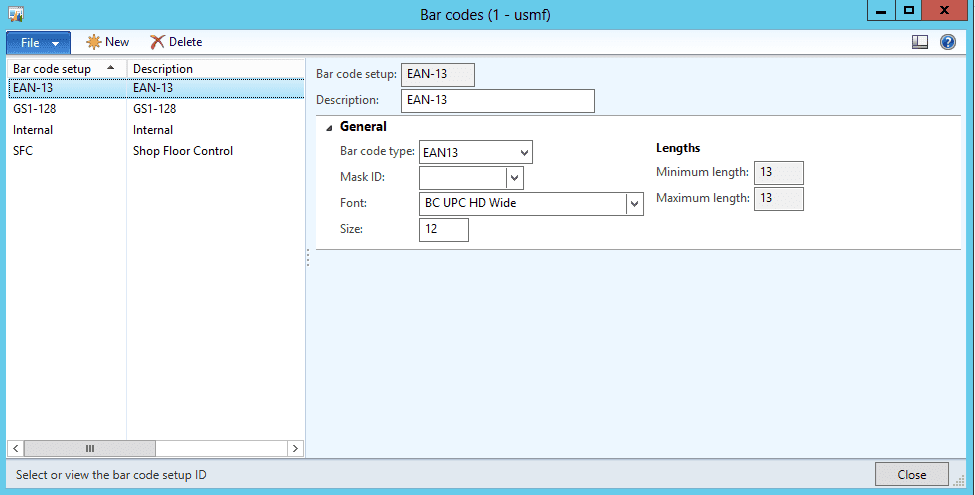Expand the Bar code type dropdown
Image resolution: width=975 pixels, height=495 pixels.
[x=525, y=152]
